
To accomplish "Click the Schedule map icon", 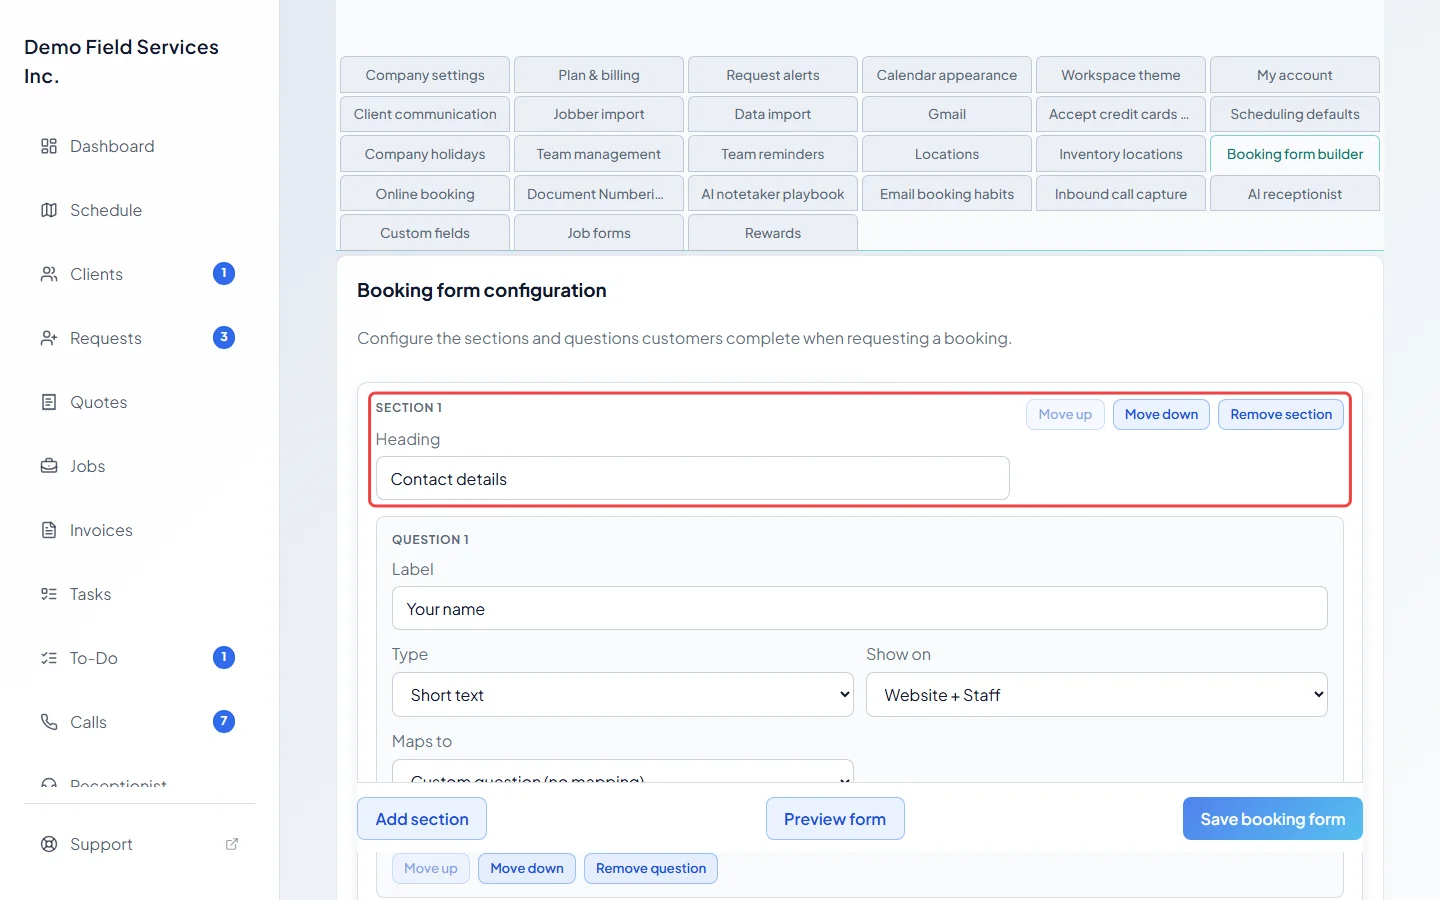I will (49, 210).
